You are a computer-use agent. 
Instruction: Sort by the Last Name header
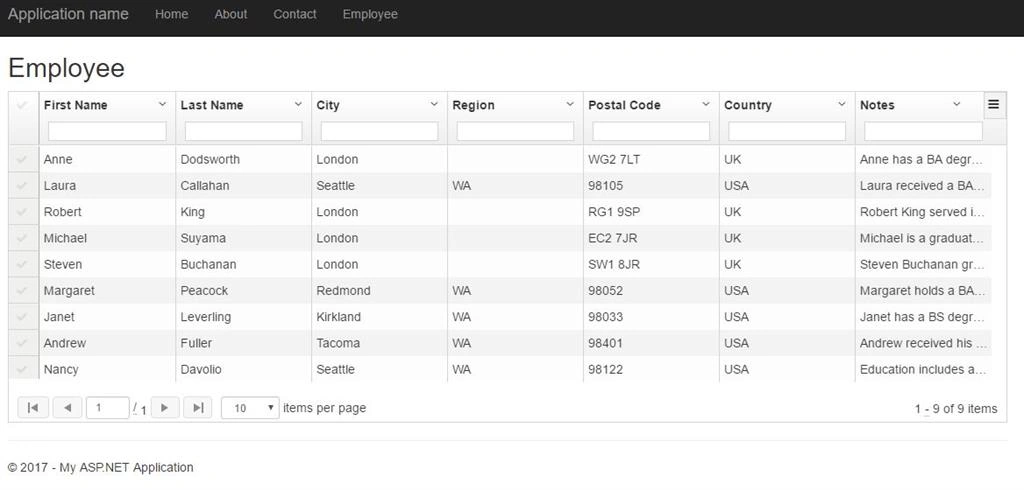point(212,105)
